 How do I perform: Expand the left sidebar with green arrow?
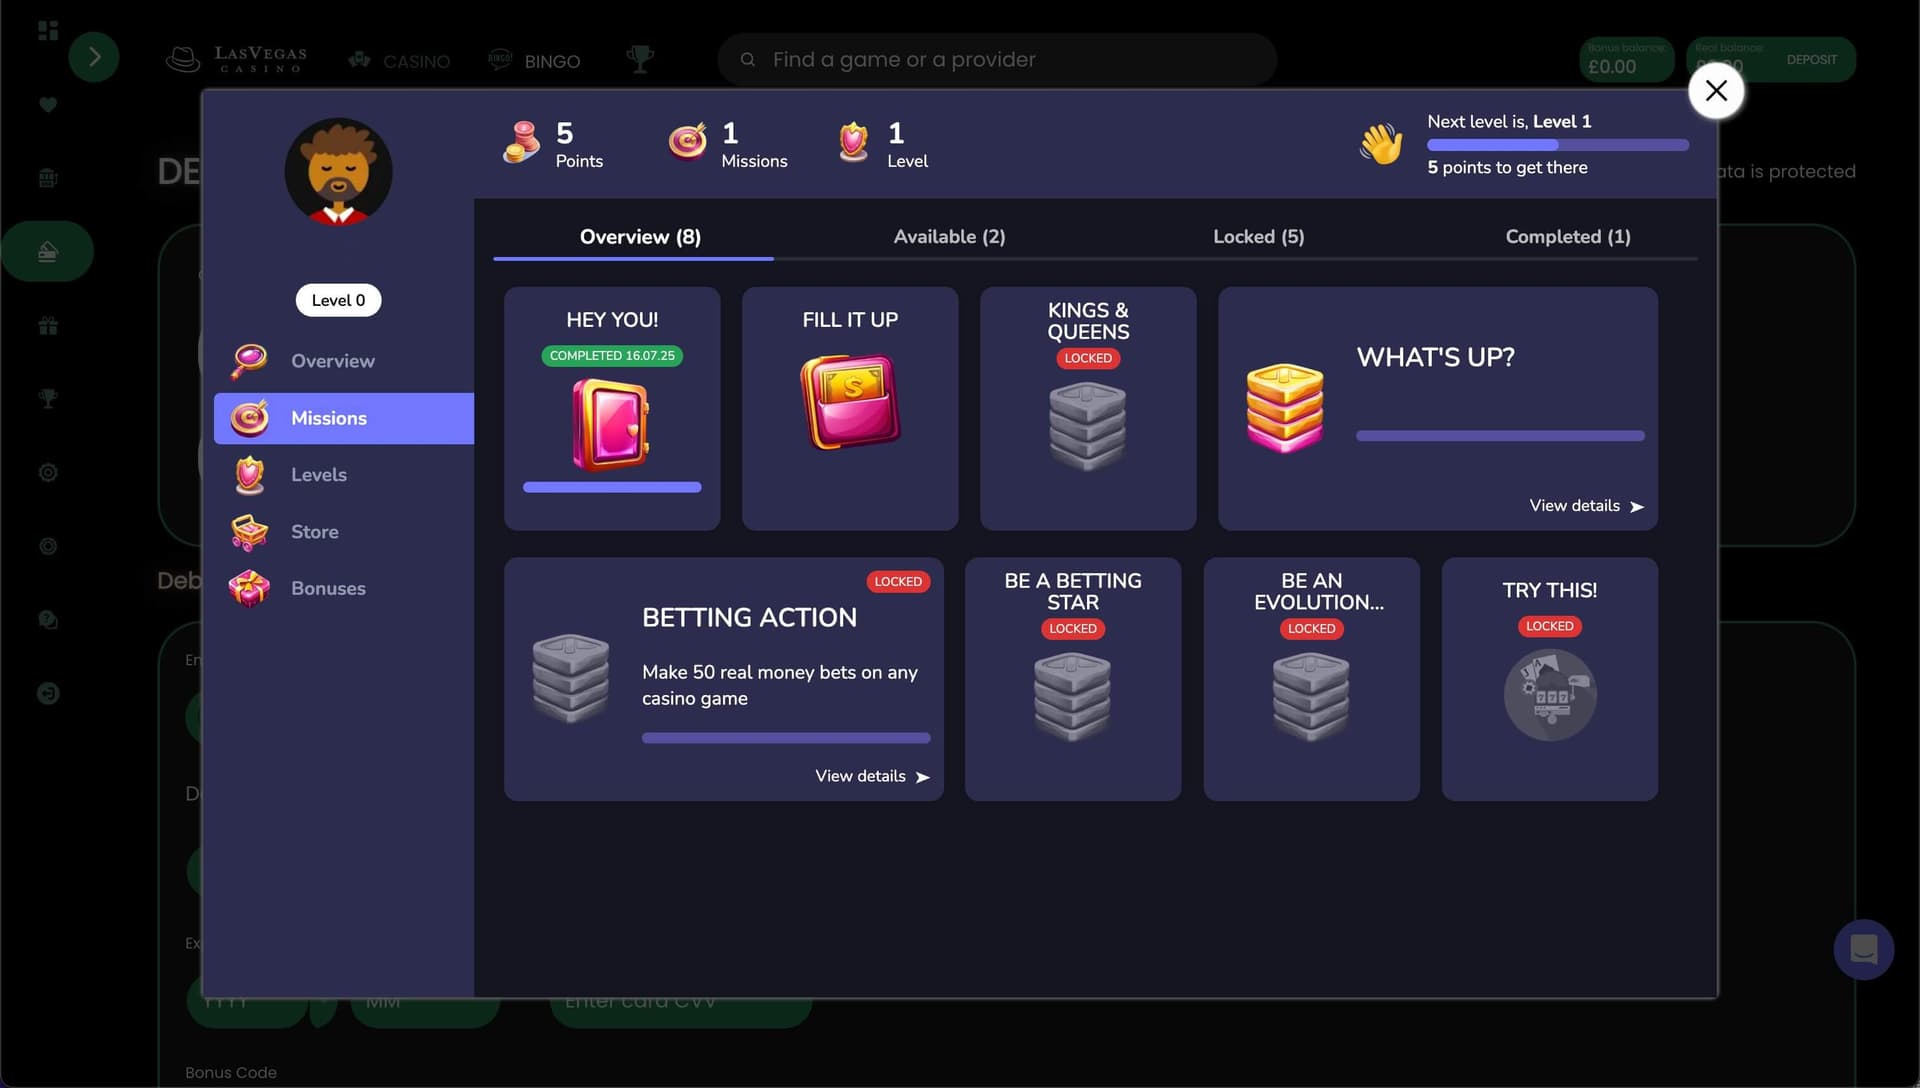pos(94,57)
